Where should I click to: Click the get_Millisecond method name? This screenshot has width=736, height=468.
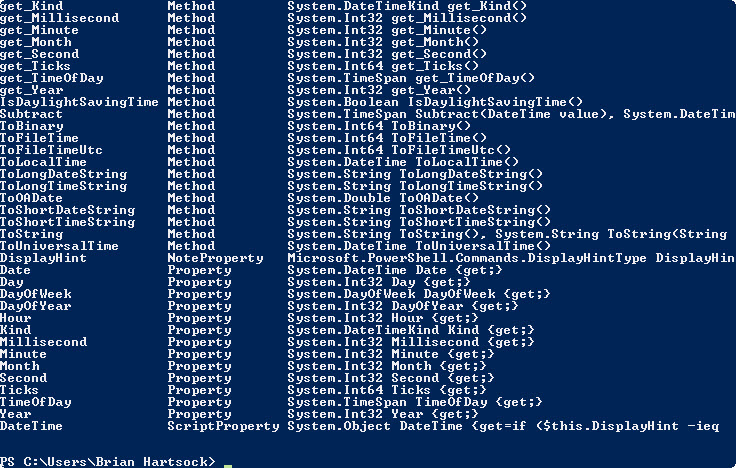coord(60,18)
